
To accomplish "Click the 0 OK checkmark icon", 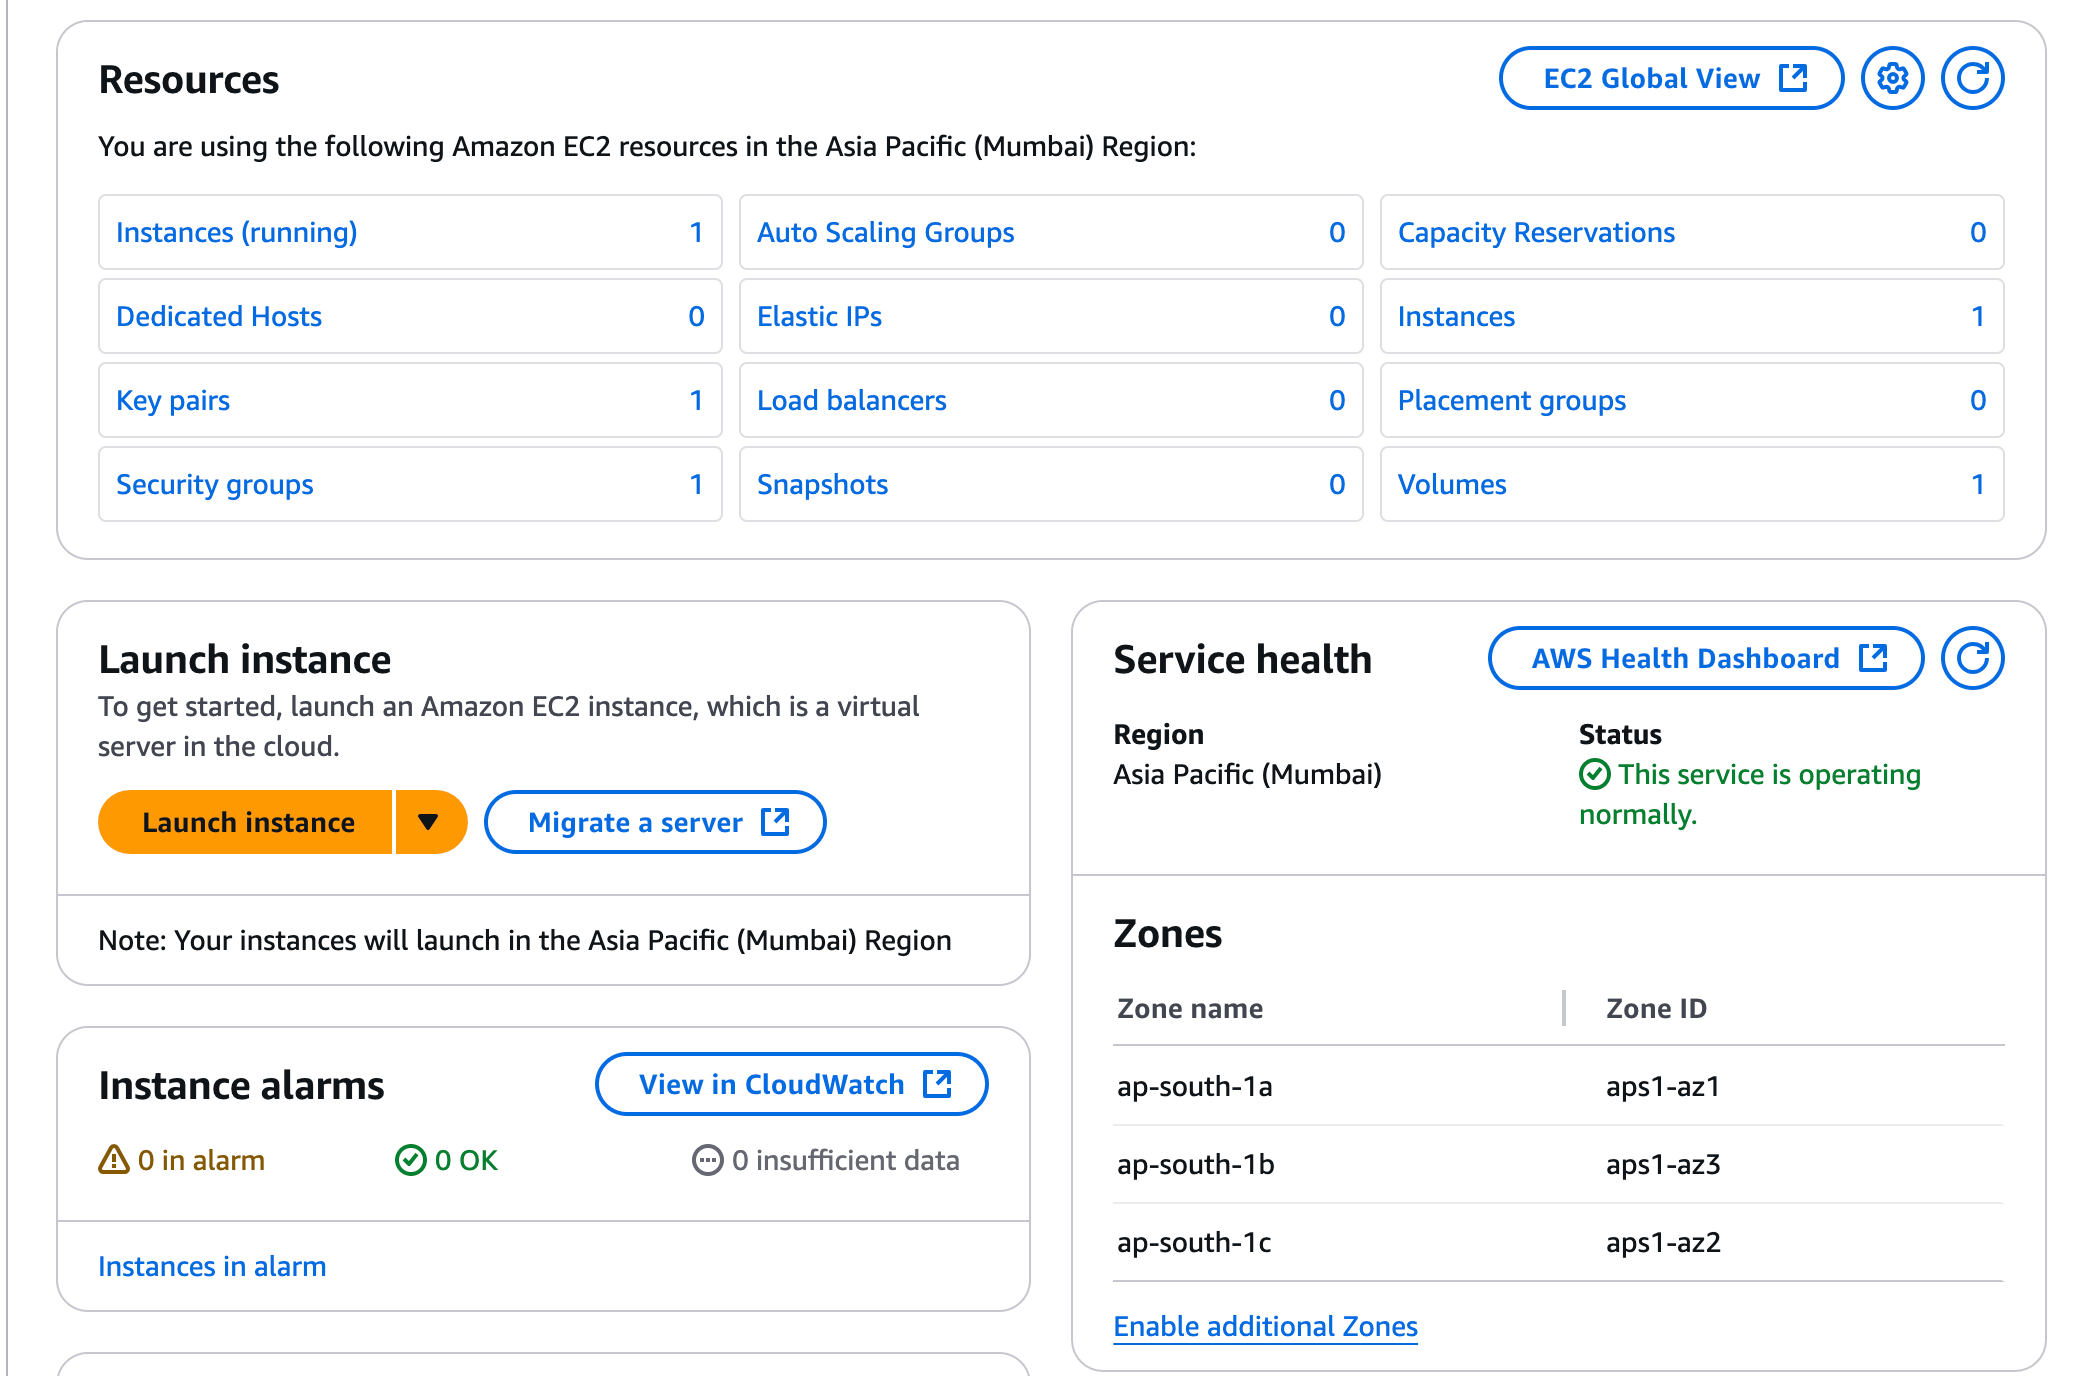I will [411, 1160].
